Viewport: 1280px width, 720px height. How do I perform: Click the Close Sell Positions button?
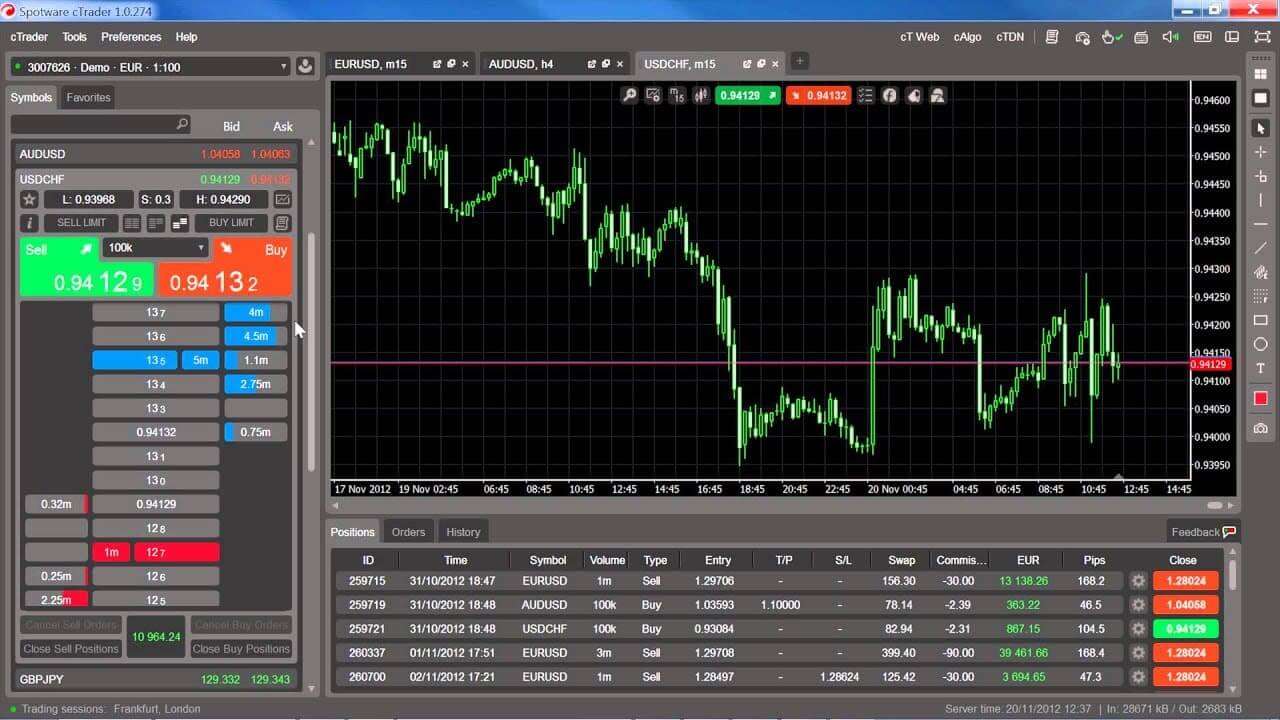click(x=69, y=648)
